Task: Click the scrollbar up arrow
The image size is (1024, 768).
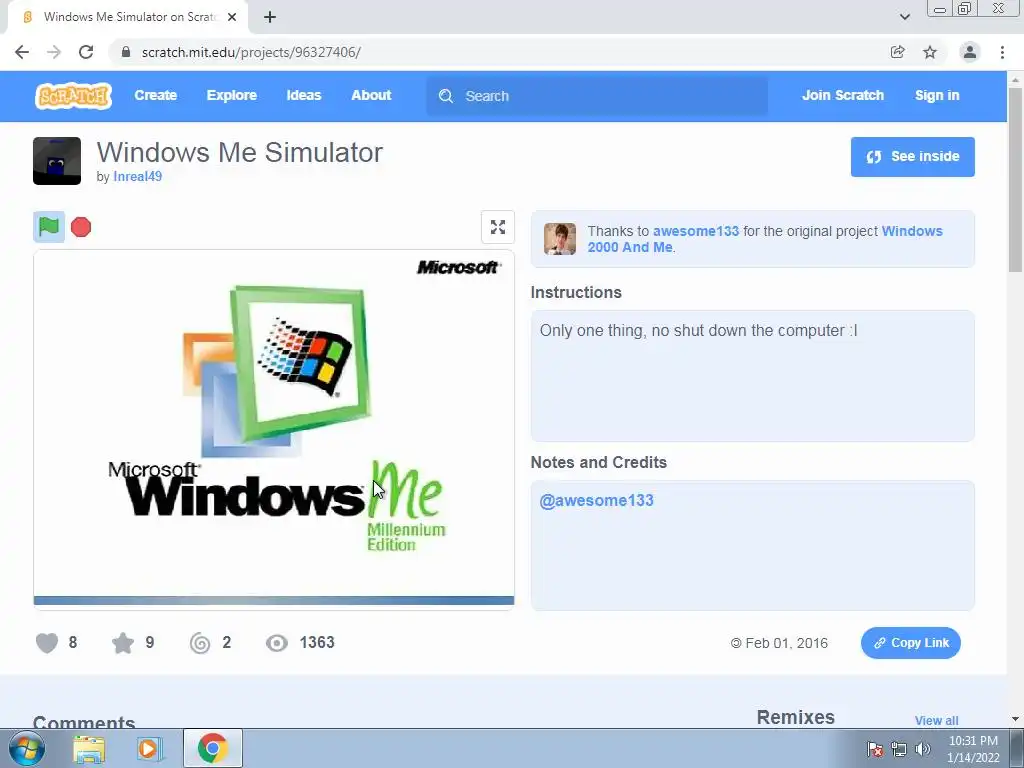Action: [1015, 80]
